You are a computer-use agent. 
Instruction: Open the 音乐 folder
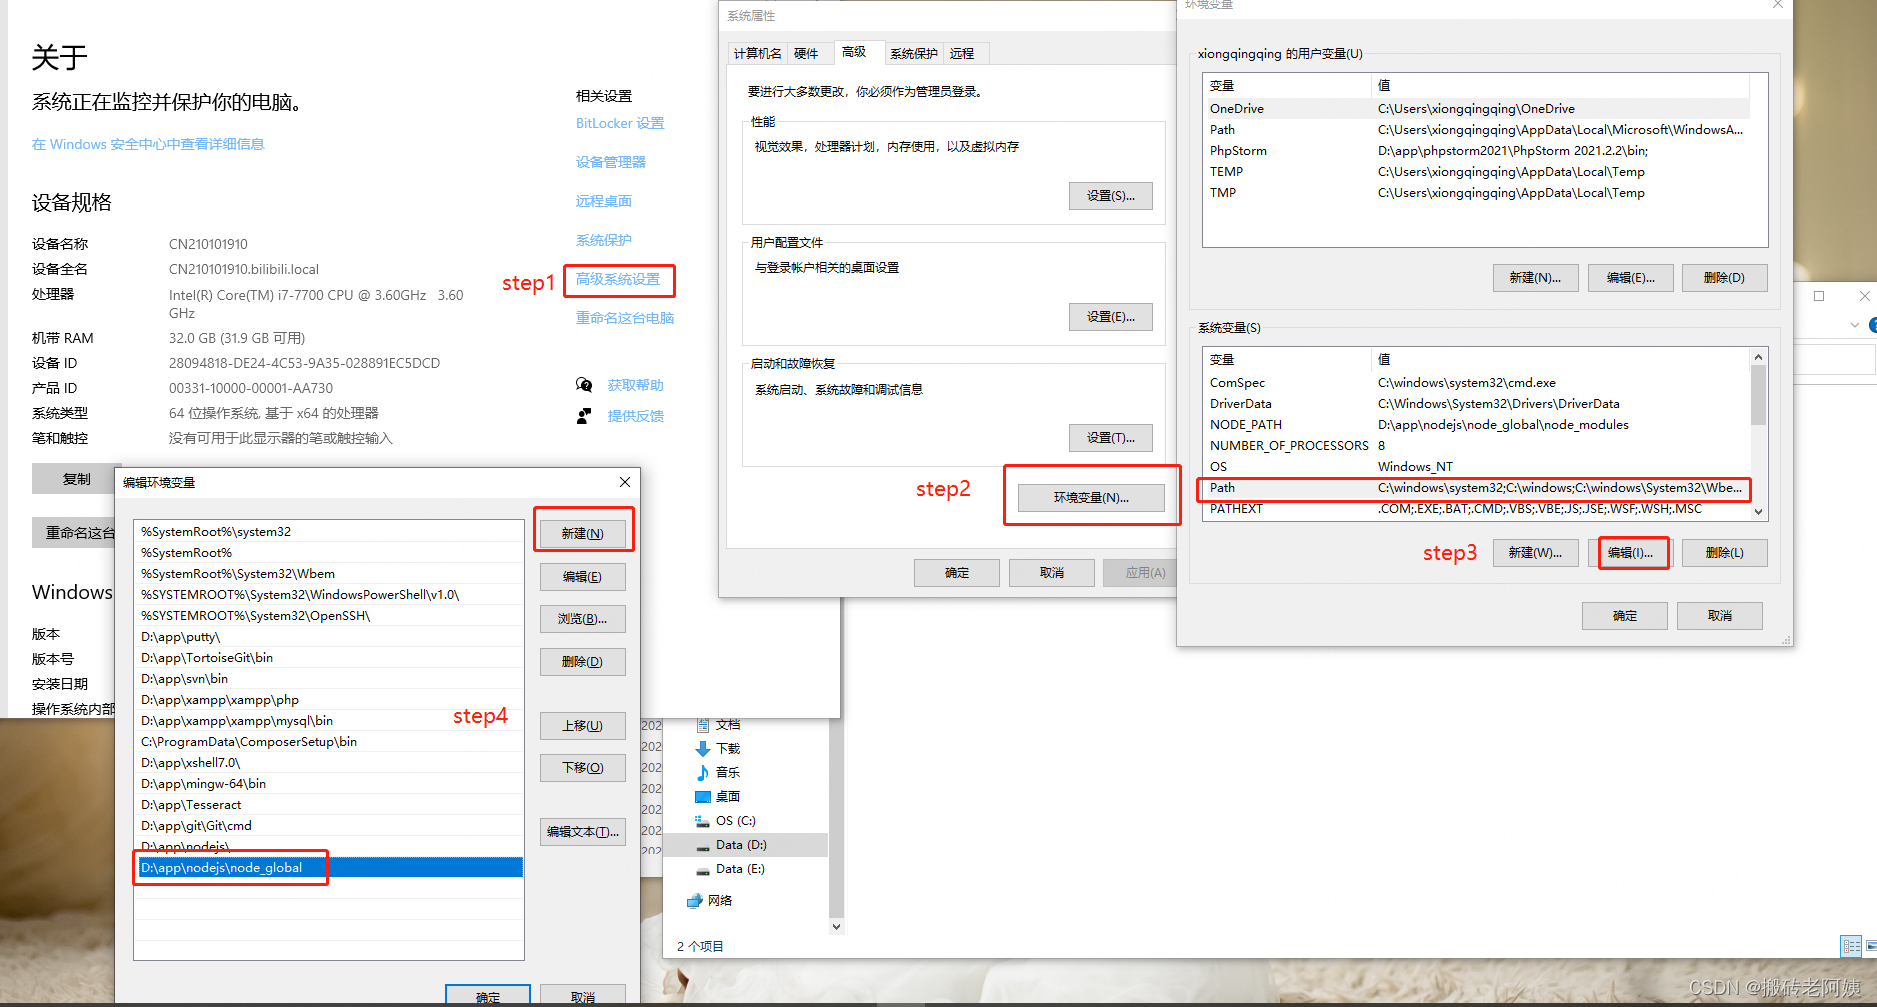(727, 772)
